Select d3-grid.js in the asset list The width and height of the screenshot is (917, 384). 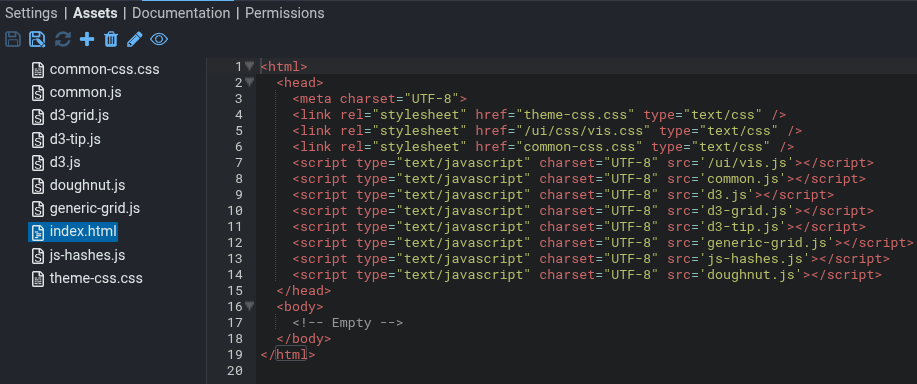coord(80,116)
